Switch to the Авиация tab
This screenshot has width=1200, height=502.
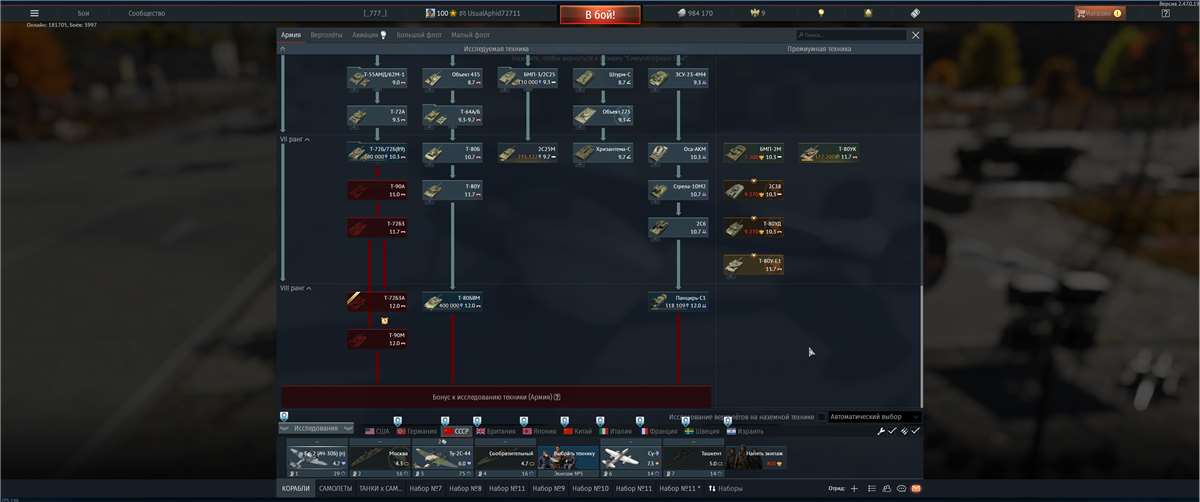[368, 35]
